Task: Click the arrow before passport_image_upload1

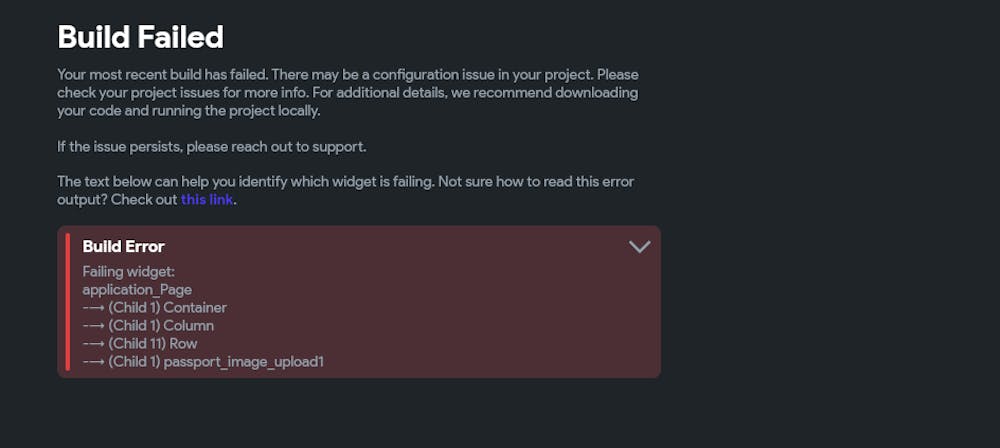Action: click(x=94, y=362)
